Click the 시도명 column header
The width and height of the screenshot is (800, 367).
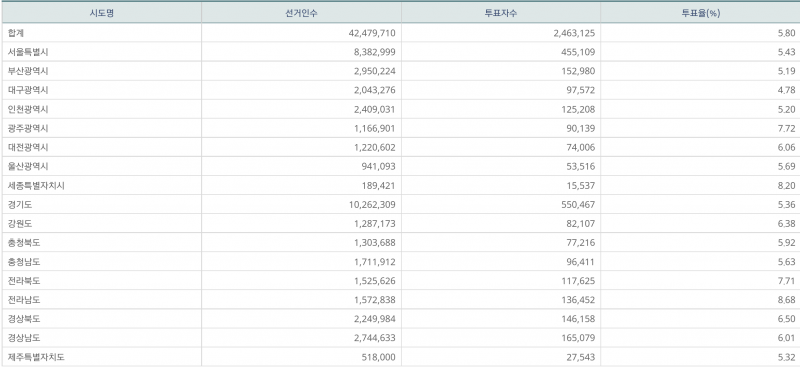coord(102,13)
